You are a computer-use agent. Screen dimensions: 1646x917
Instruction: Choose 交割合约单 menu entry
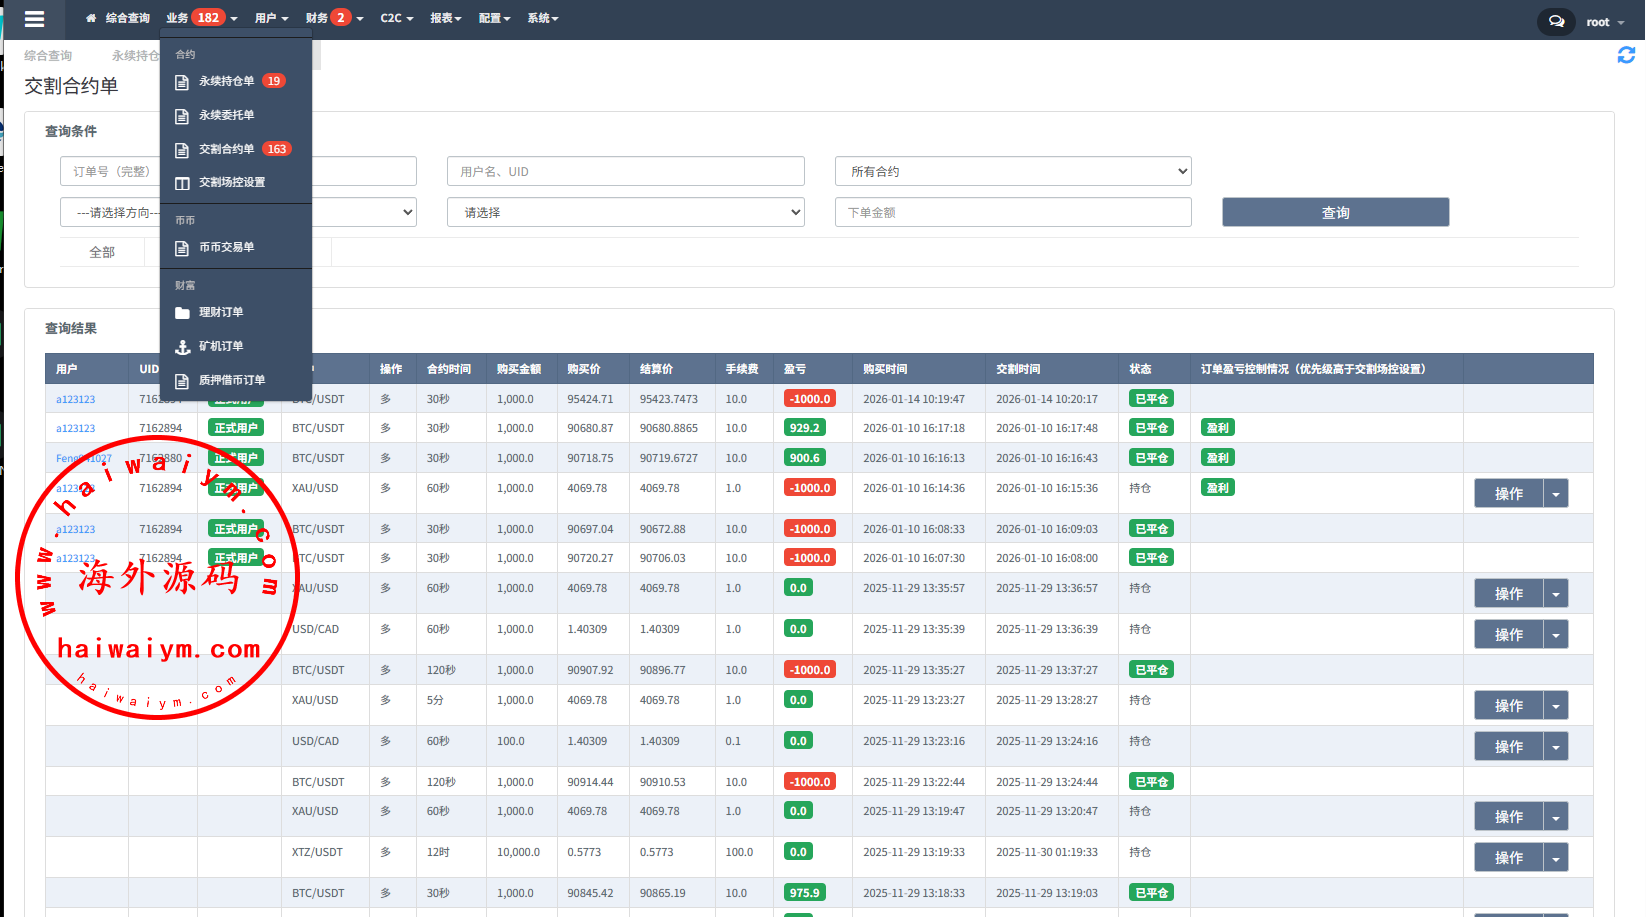pyautogui.click(x=226, y=149)
